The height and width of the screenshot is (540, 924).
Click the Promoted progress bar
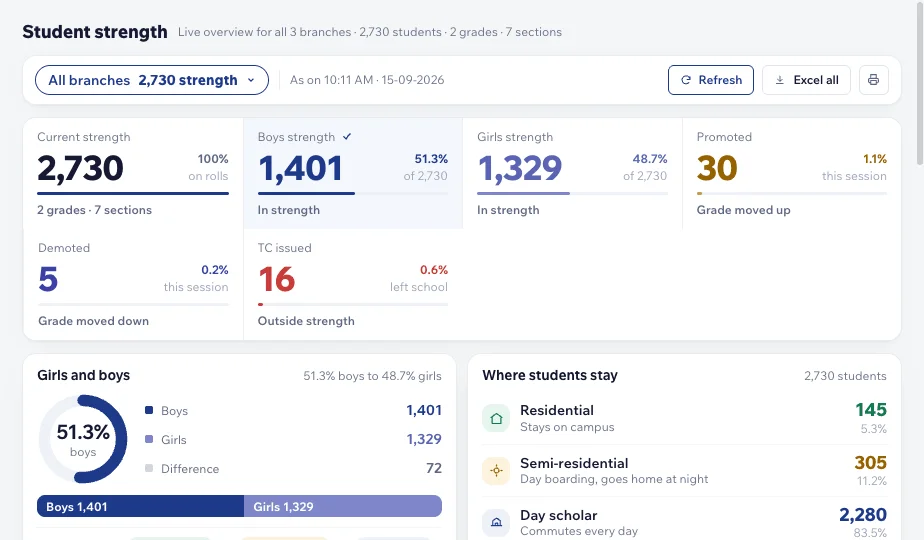pos(791,193)
